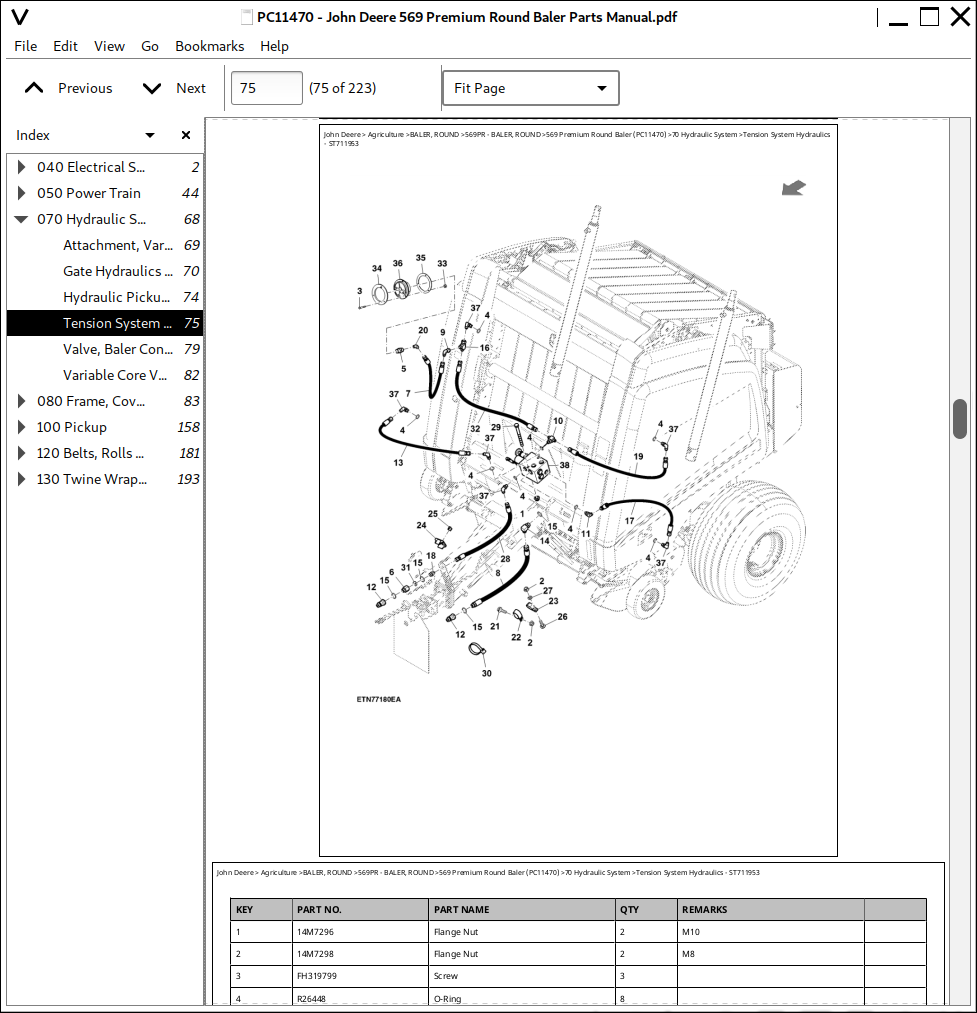Click the M10 remarks cell
This screenshot has height=1013, width=977.
(771, 932)
